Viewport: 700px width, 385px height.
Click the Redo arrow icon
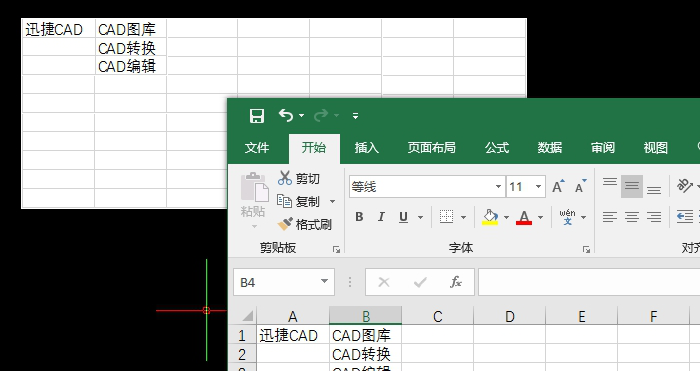point(321,116)
